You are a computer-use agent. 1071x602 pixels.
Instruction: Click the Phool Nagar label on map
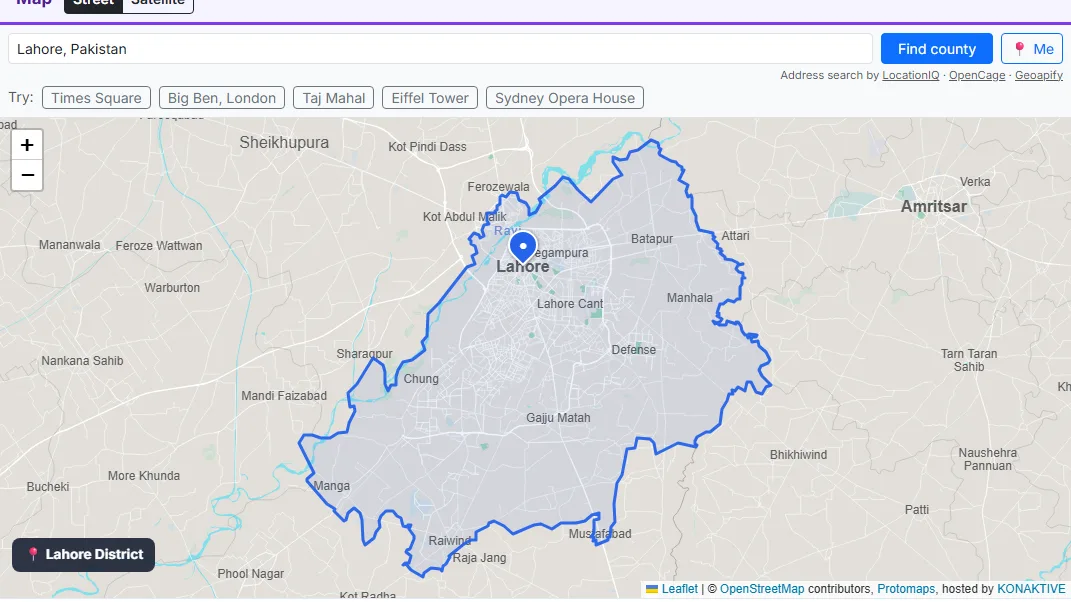(x=251, y=574)
